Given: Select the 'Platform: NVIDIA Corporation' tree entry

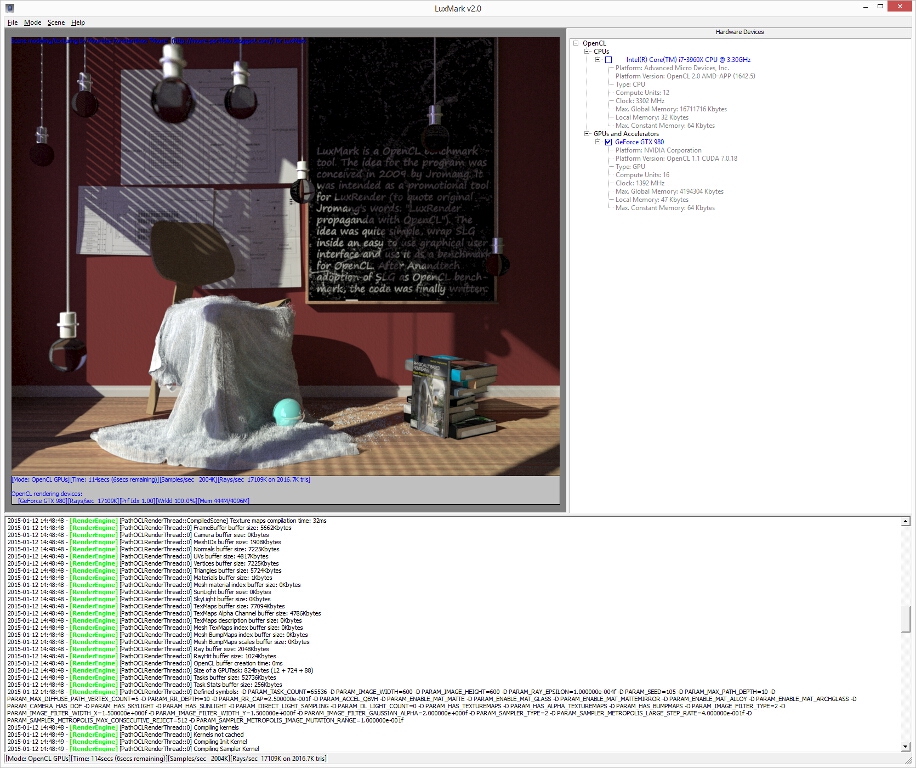Looking at the screenshot, I should pyautogui.click(x=659, y=150).
